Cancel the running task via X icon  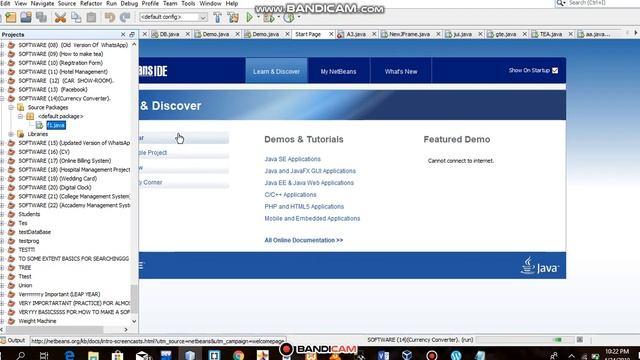[x=580, y=340]
